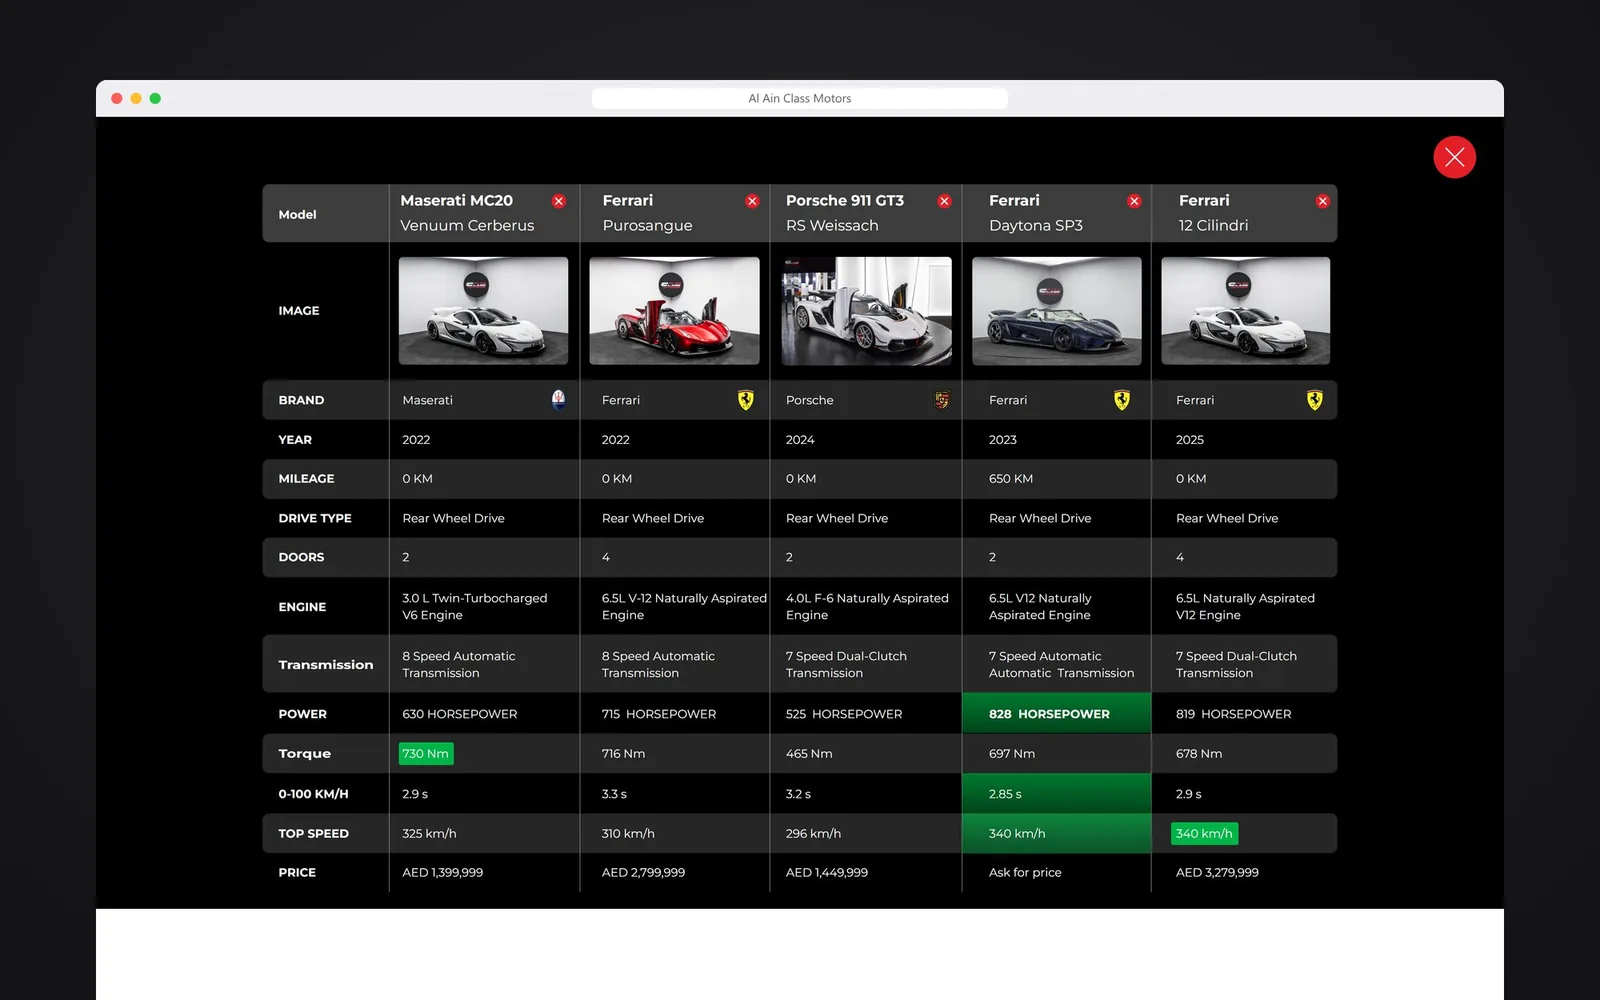Click the AED 1,449,999 price
Image resolution: width=1600 pixels, height=1000 pixels.
click(x=827, y=873)
